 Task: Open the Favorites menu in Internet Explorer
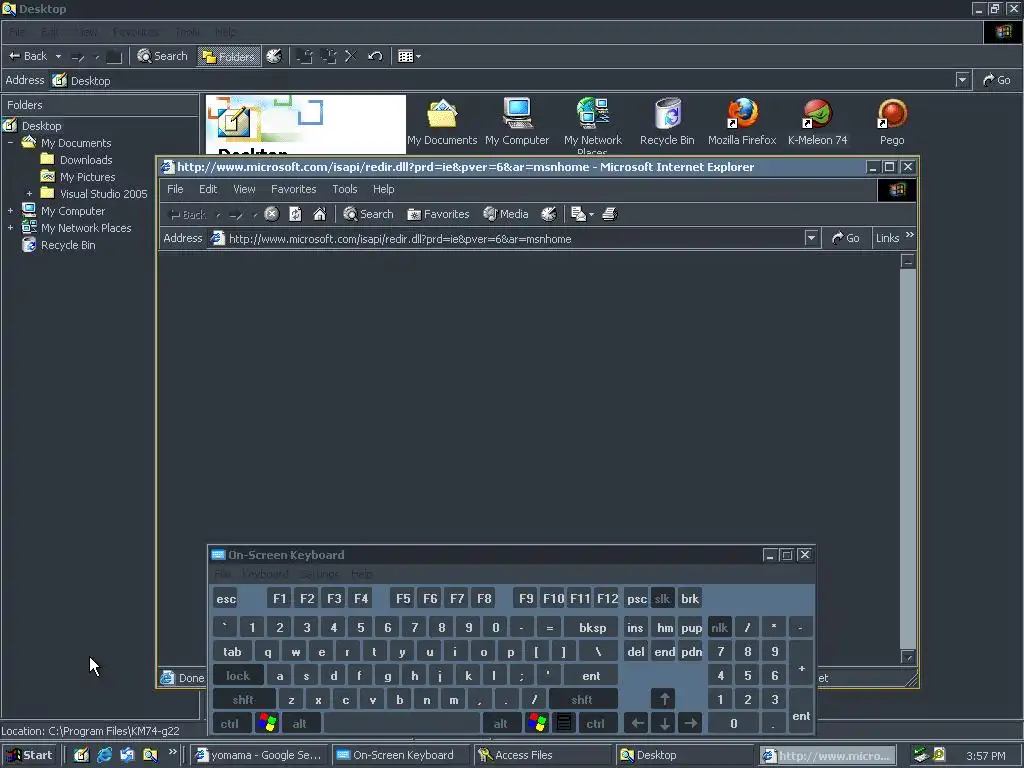[293, 189]
